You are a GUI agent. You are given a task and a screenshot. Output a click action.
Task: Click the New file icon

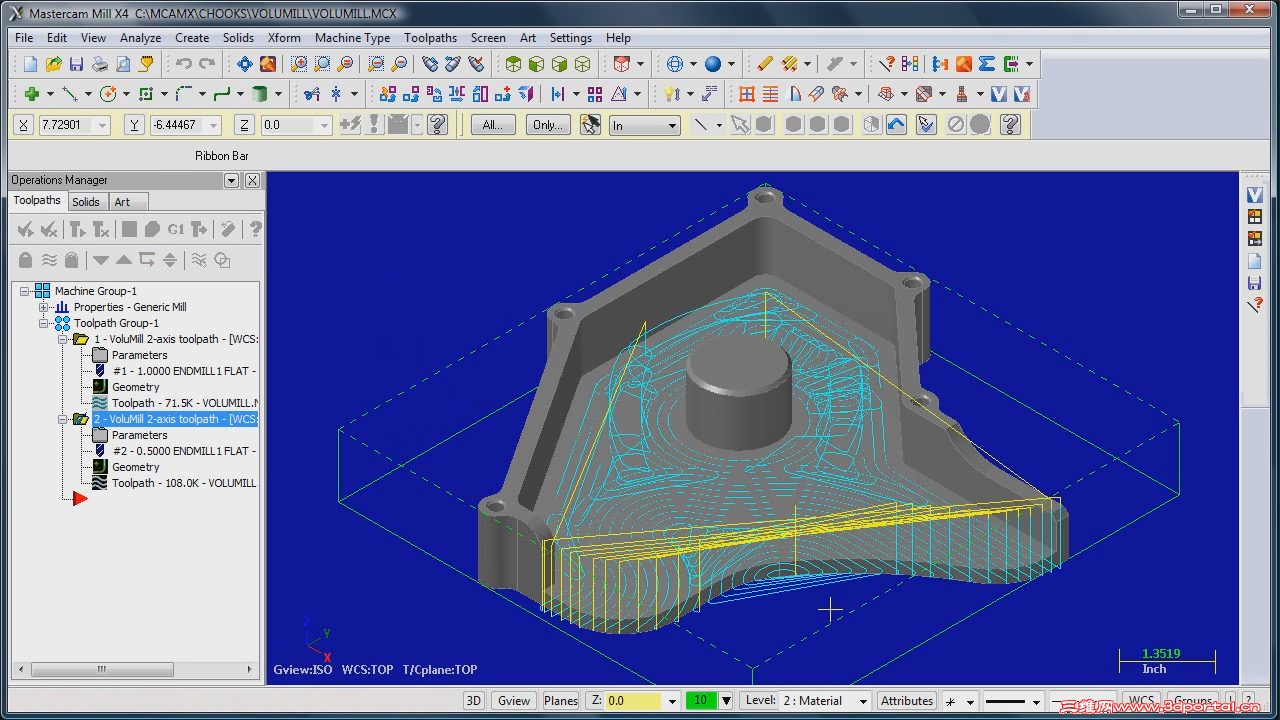pyautogui.click(x=30, y=64)
